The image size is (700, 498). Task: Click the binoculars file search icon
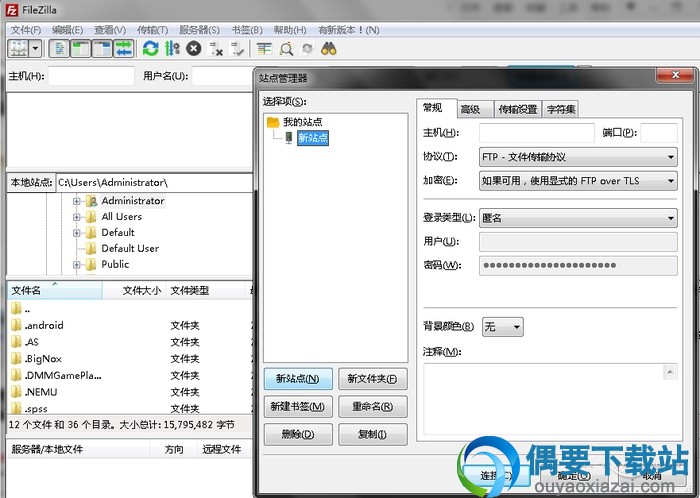point(329,48)
